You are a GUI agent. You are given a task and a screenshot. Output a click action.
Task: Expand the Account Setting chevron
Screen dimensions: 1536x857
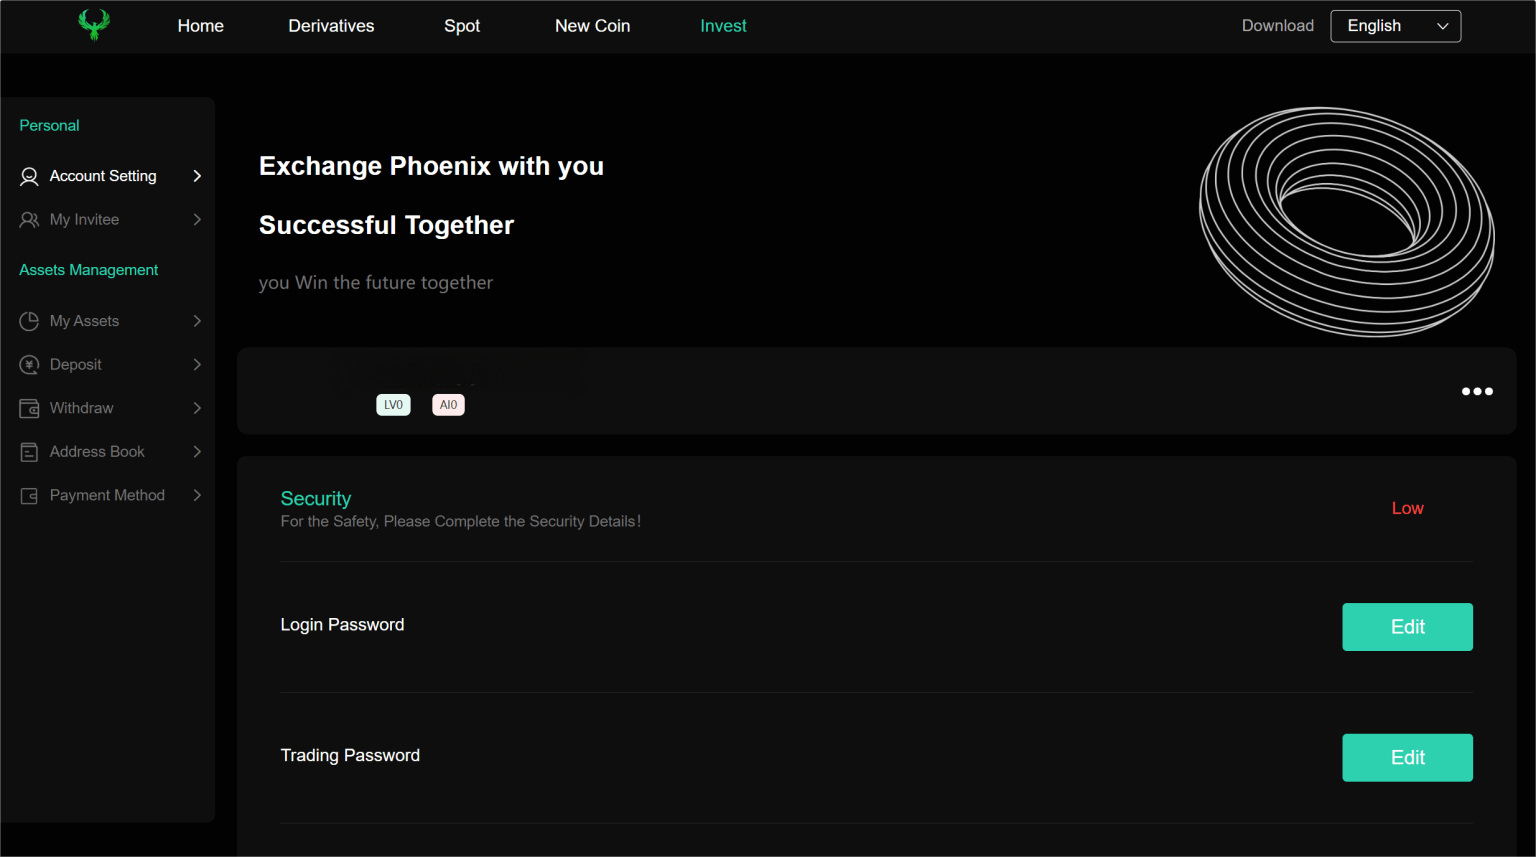point(197,176)
